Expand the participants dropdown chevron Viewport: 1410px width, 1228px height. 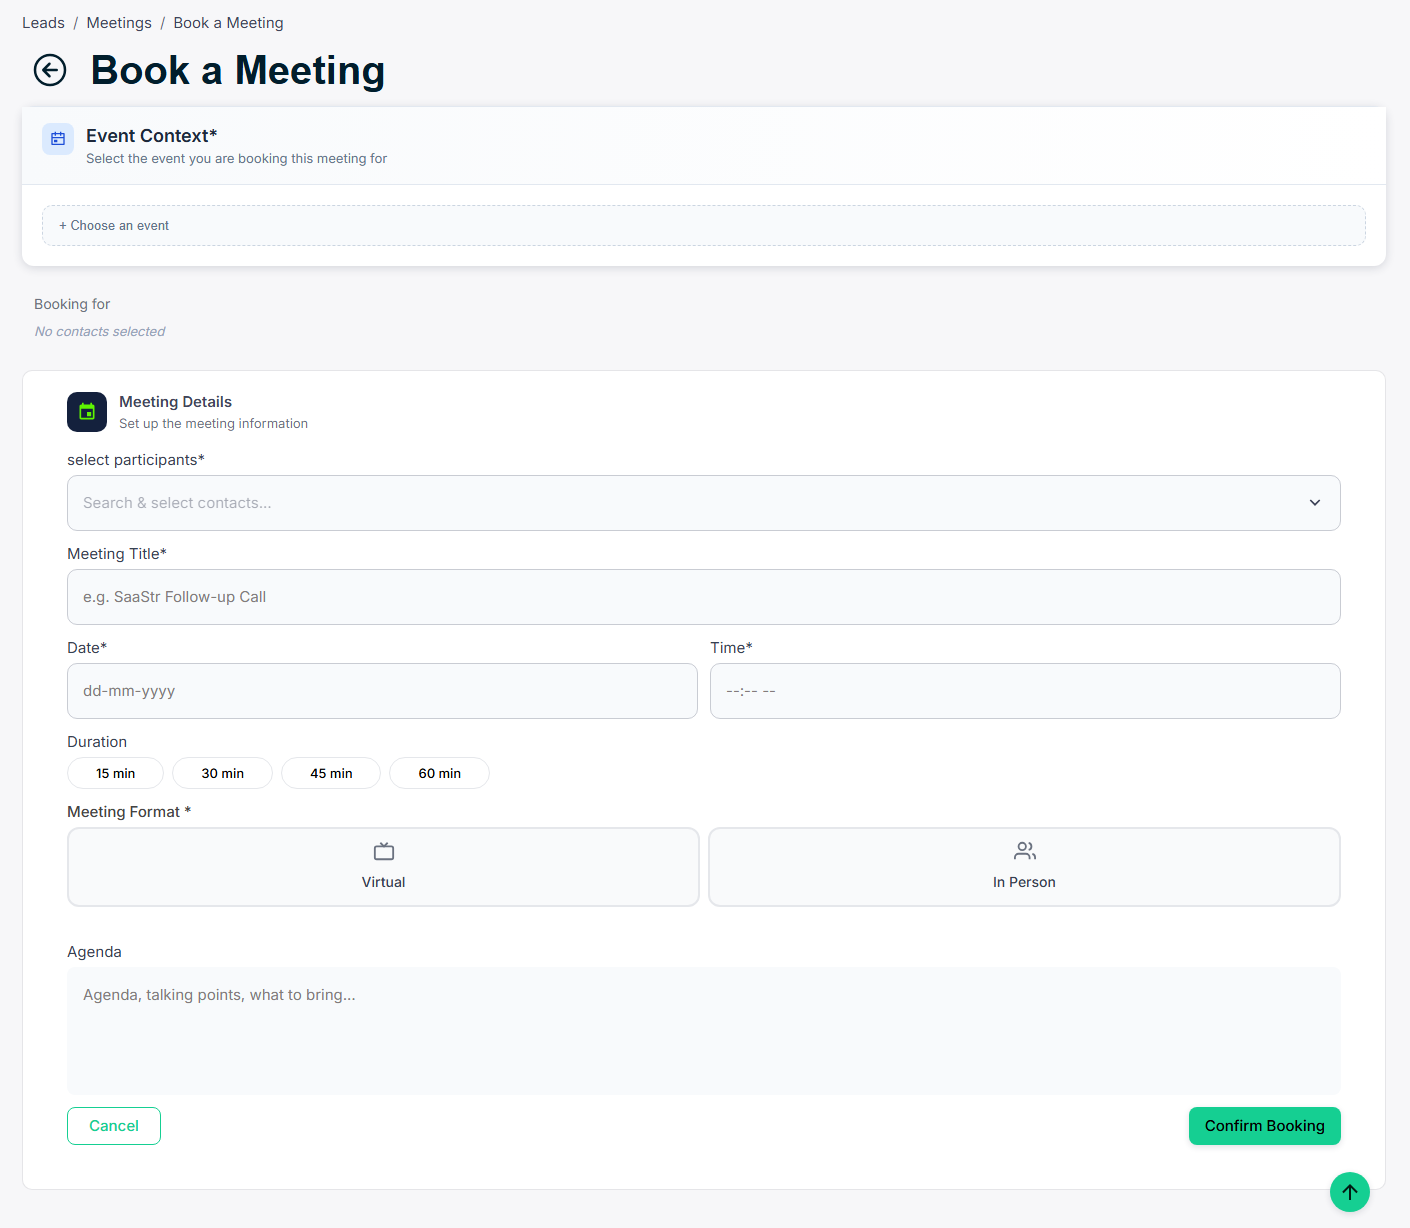coord(1315,503)
